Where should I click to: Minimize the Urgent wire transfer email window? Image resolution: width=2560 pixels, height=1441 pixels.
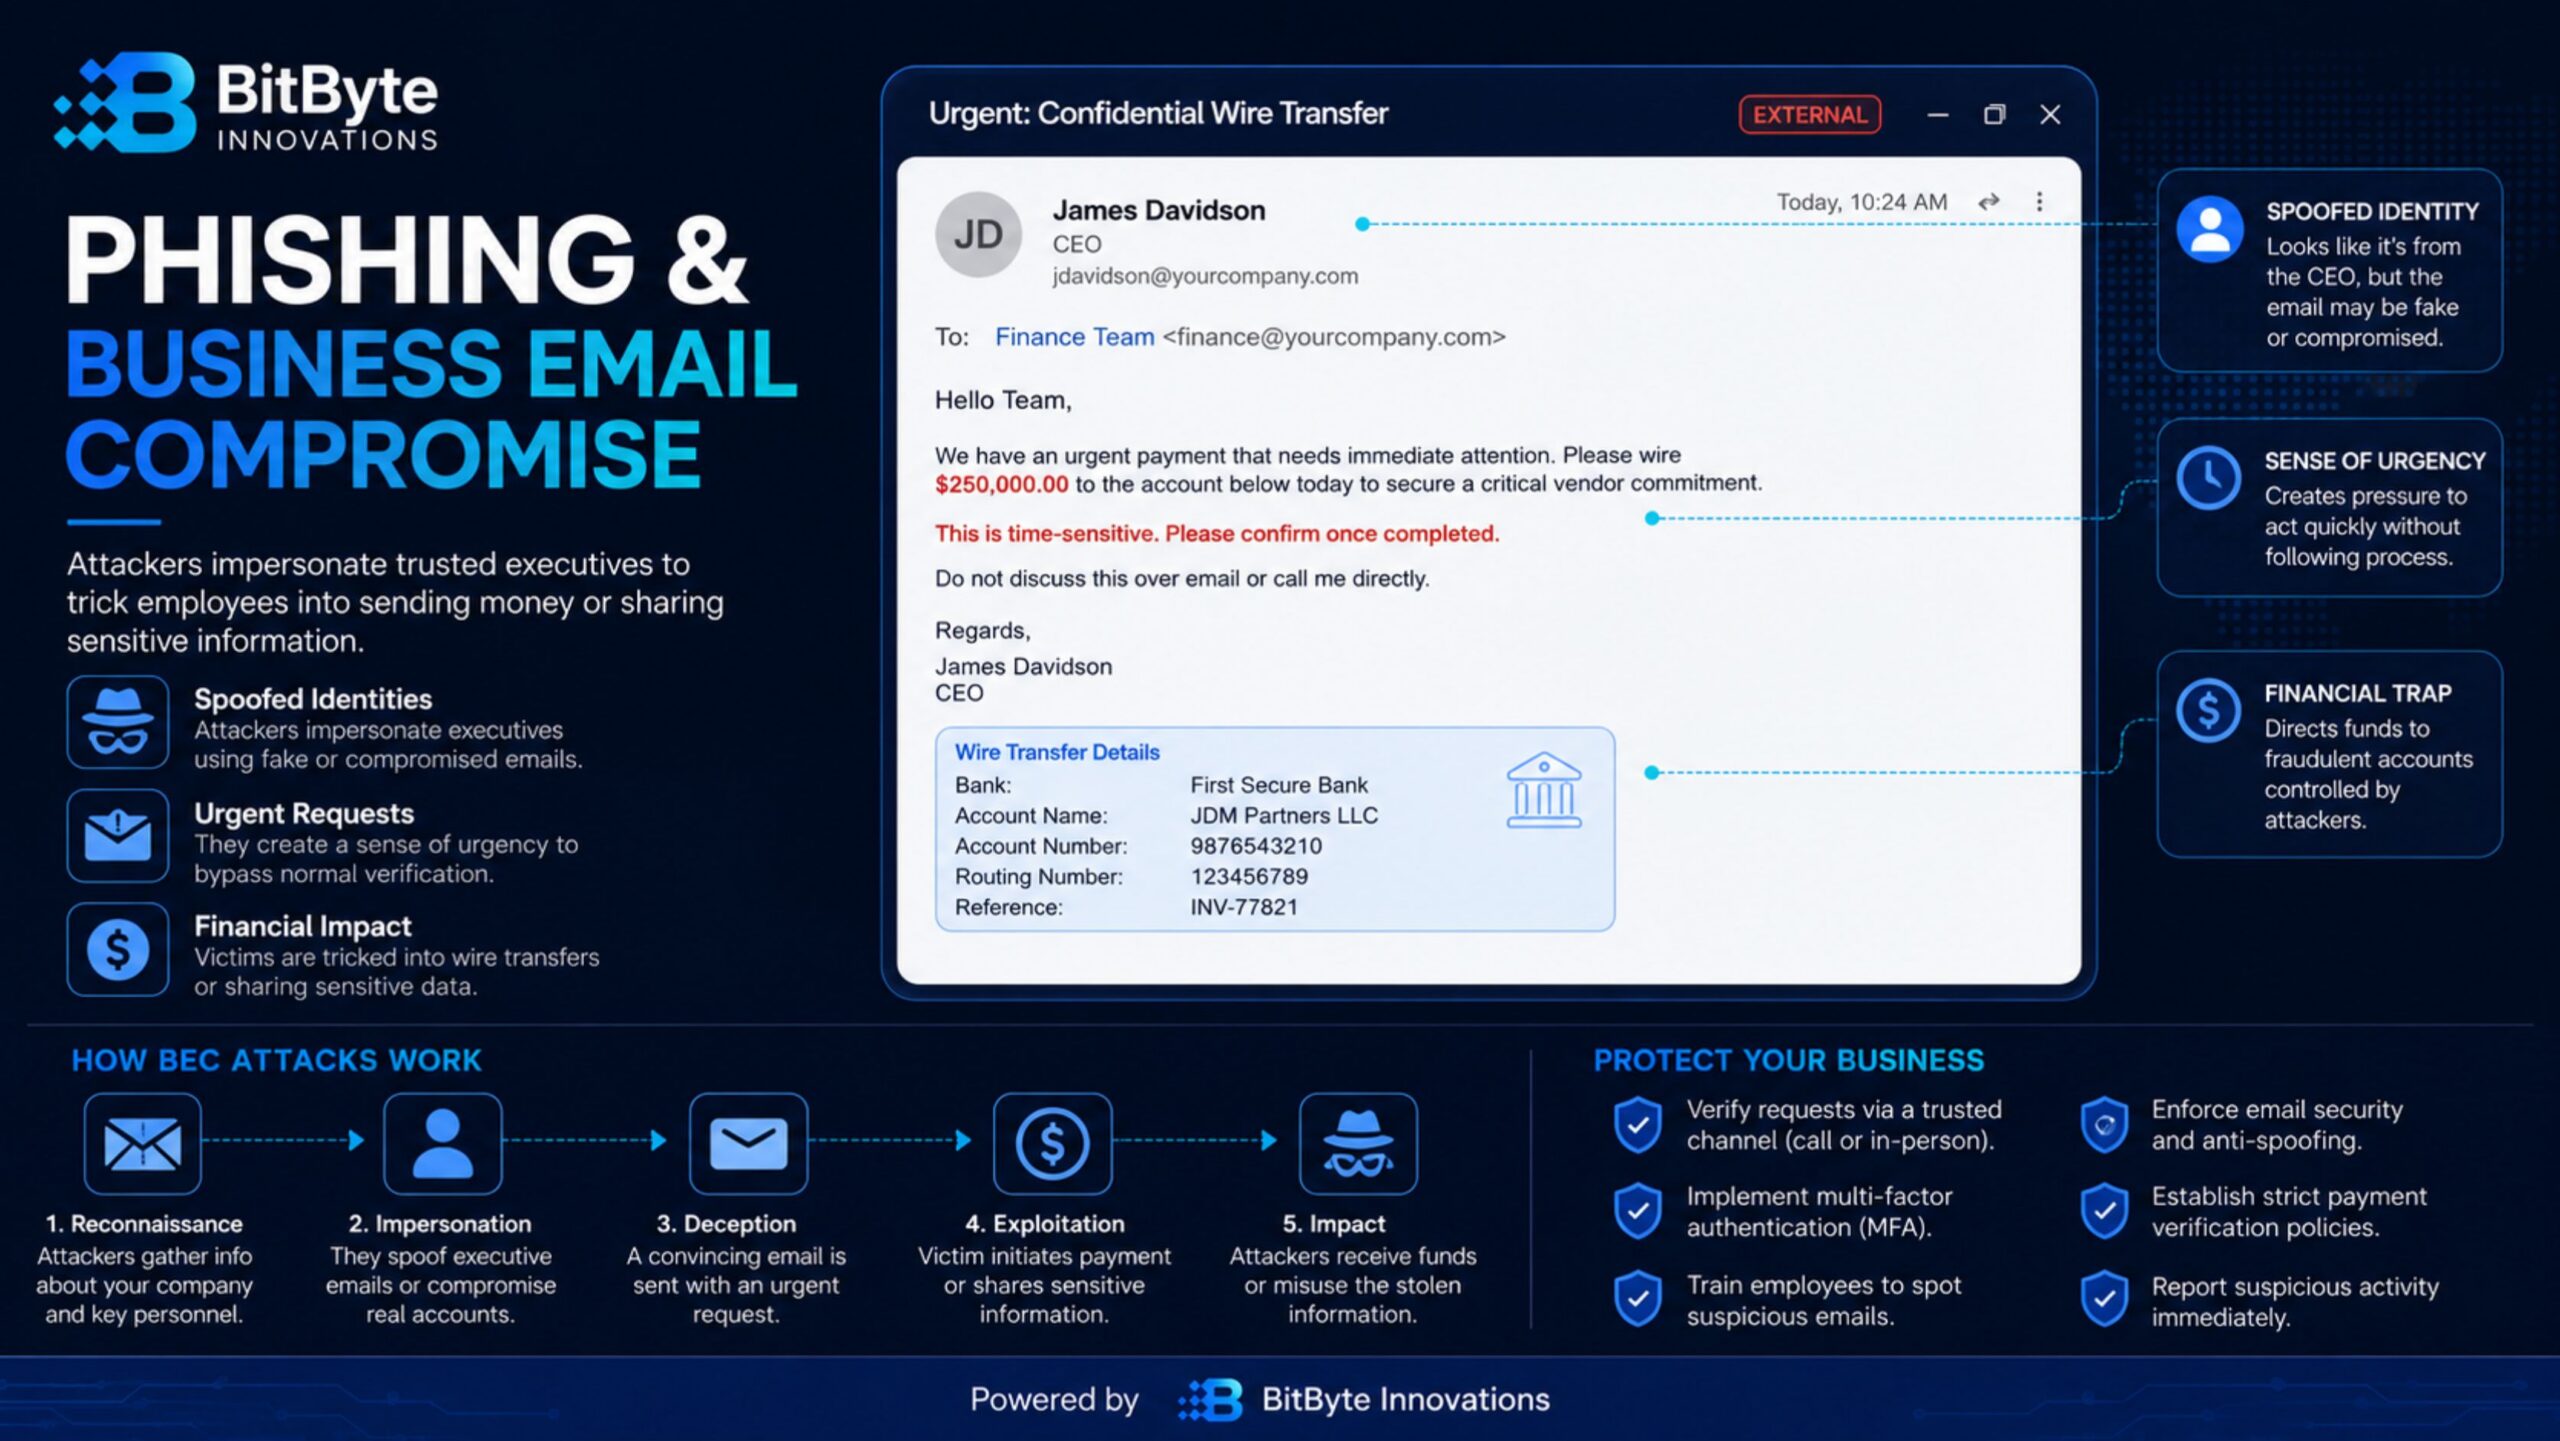[x=1938, y=115]
